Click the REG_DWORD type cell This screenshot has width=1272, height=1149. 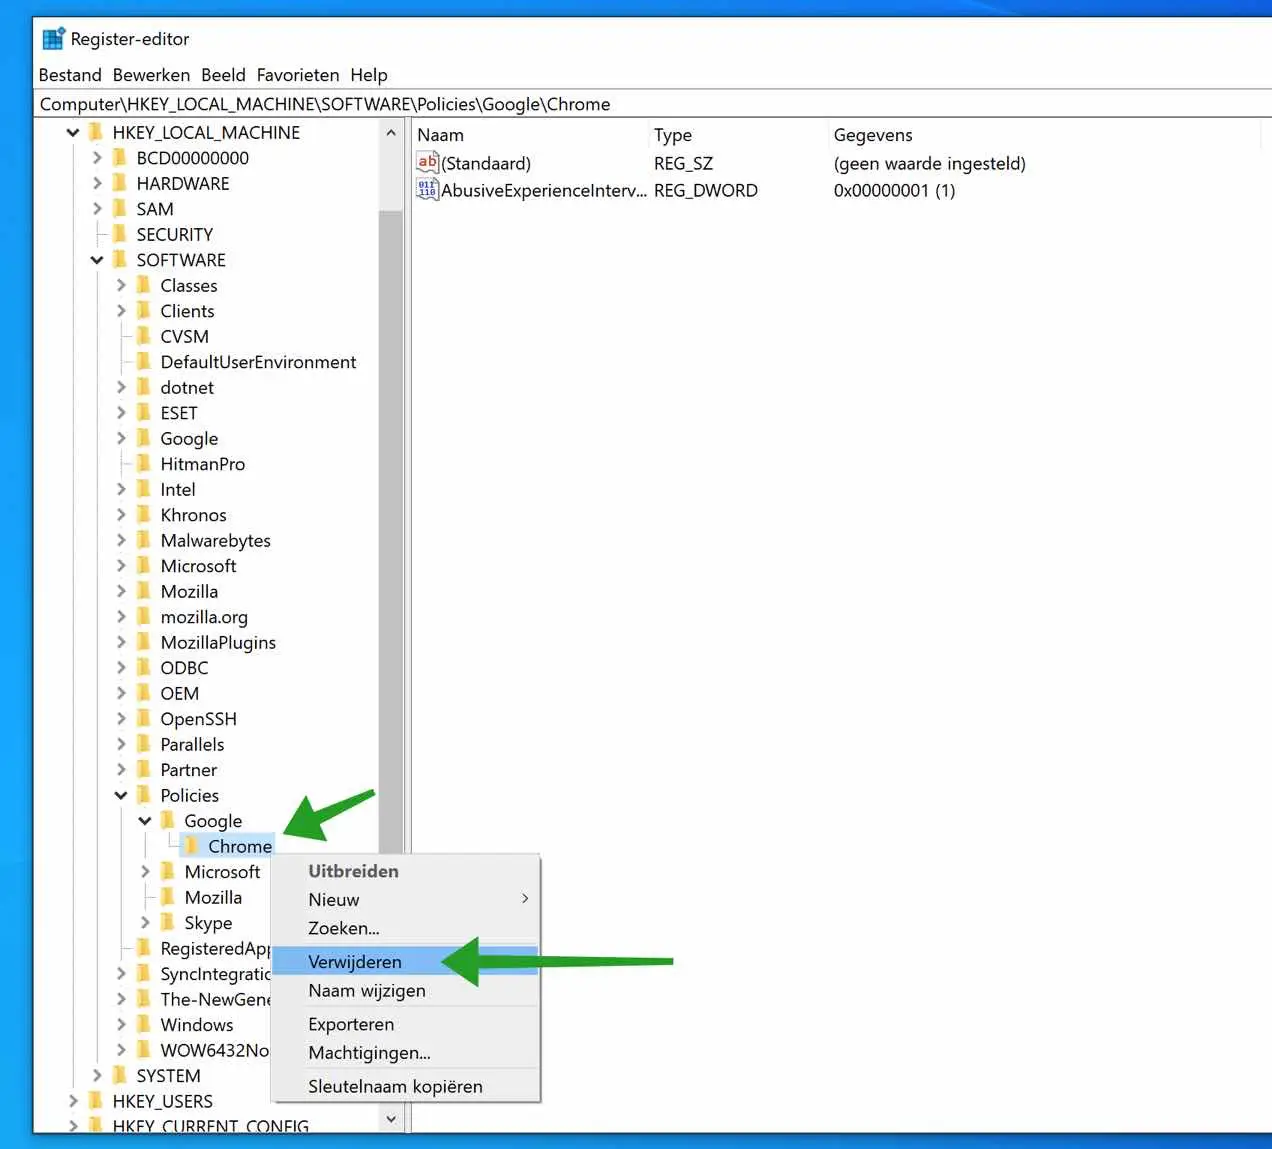[x=706, y=190]
